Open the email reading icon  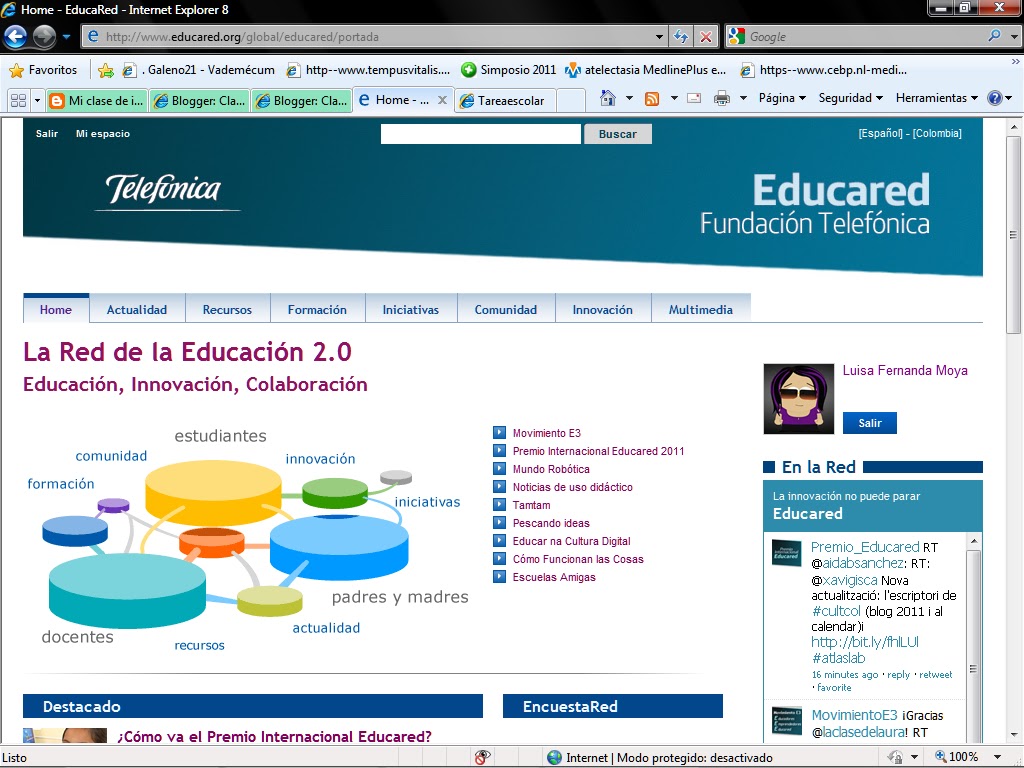click(695, 97)
